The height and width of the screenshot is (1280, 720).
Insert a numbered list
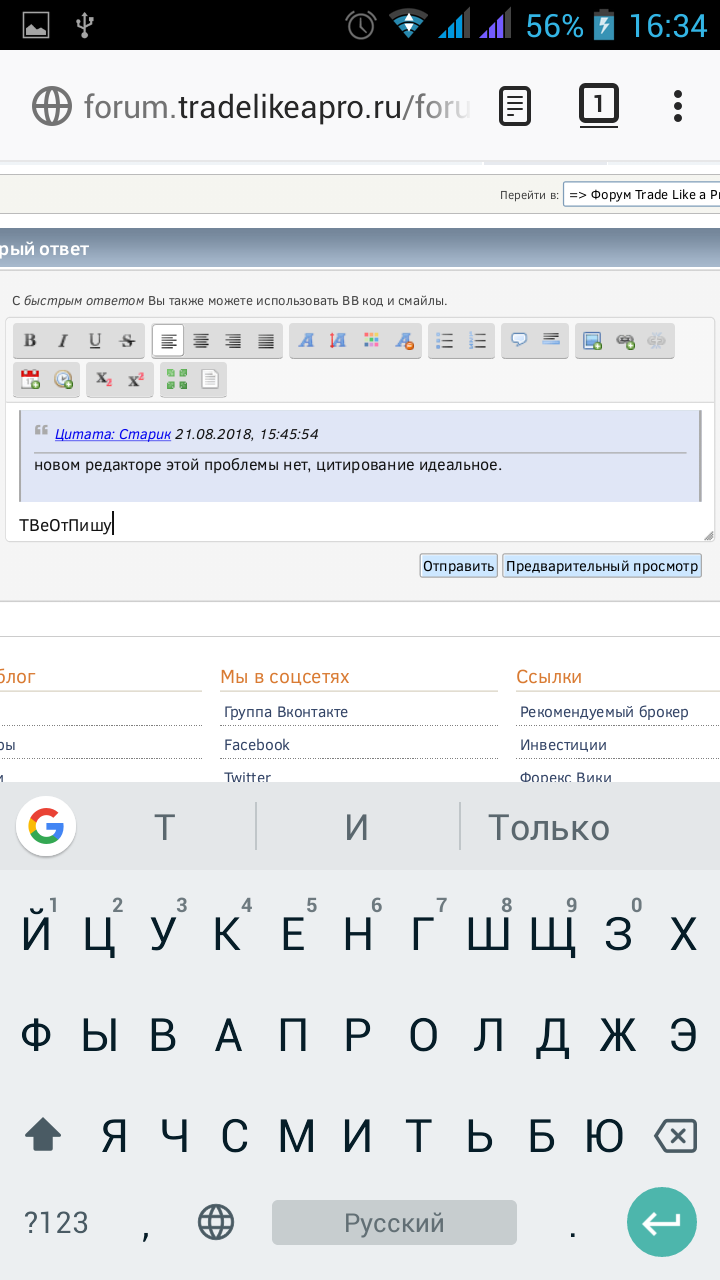478,341
